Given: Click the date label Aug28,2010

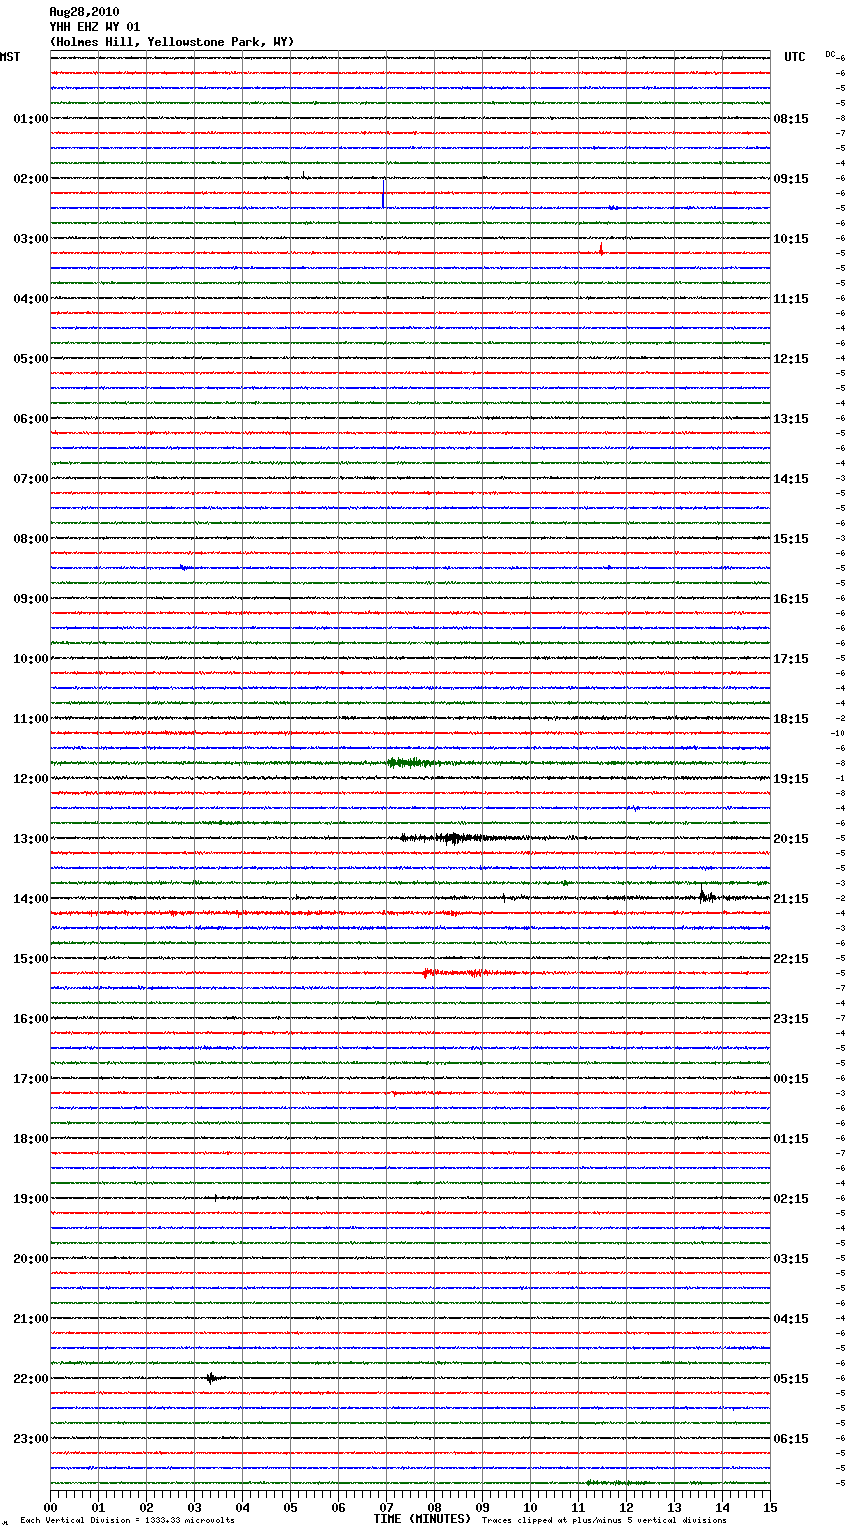Looking at the screenshot, I should [84, 12].
